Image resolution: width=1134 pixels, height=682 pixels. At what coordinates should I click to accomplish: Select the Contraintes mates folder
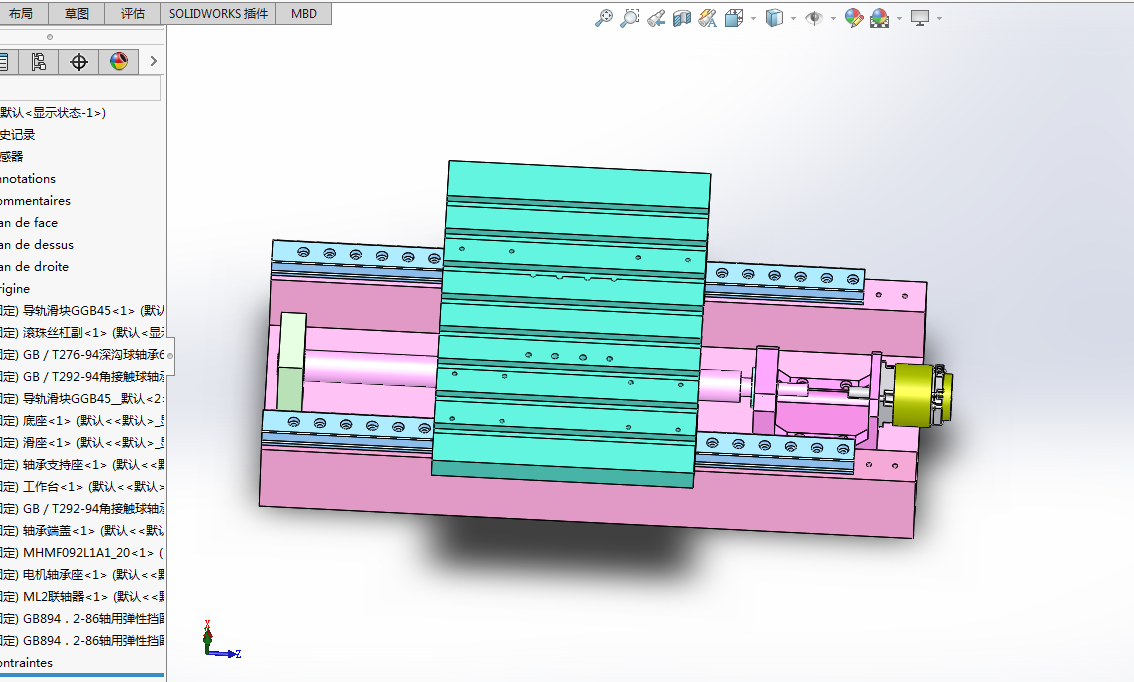pos(26,662)
